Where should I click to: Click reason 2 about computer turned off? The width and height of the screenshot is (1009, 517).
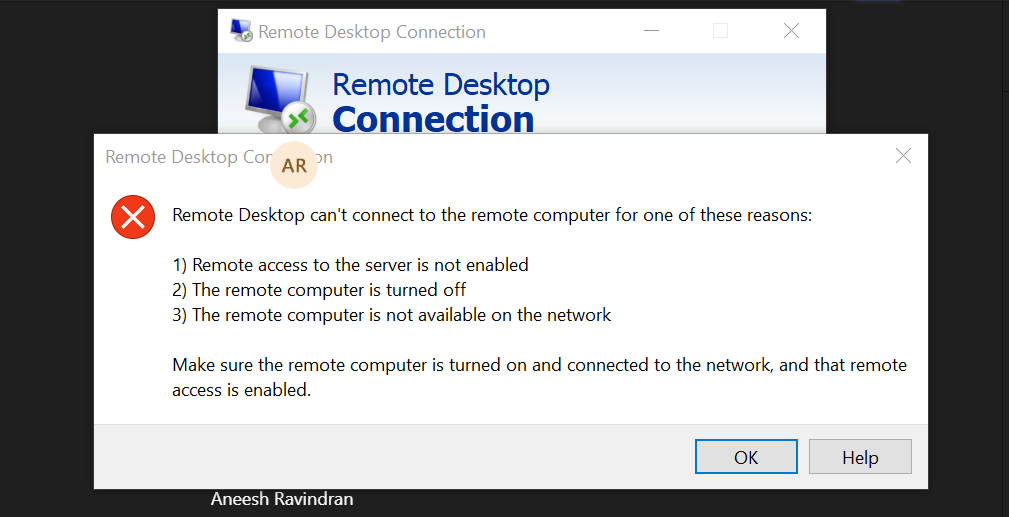(319, 290)
